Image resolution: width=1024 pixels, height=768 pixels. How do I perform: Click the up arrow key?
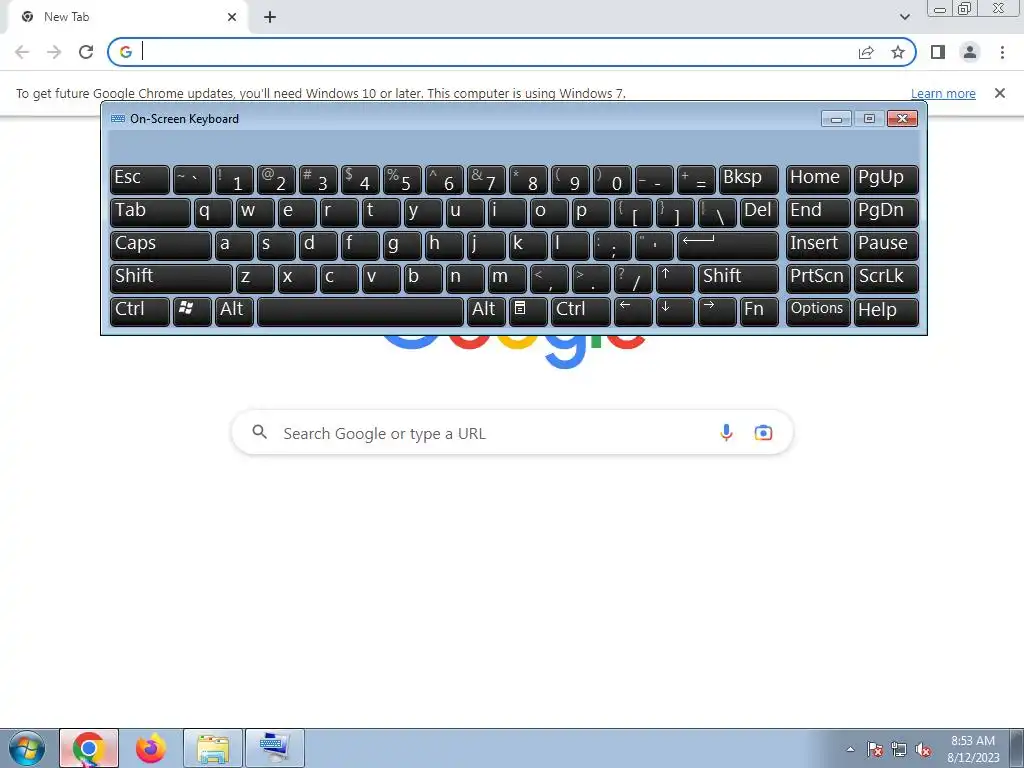pyautogui.click(x=675, y=278)
